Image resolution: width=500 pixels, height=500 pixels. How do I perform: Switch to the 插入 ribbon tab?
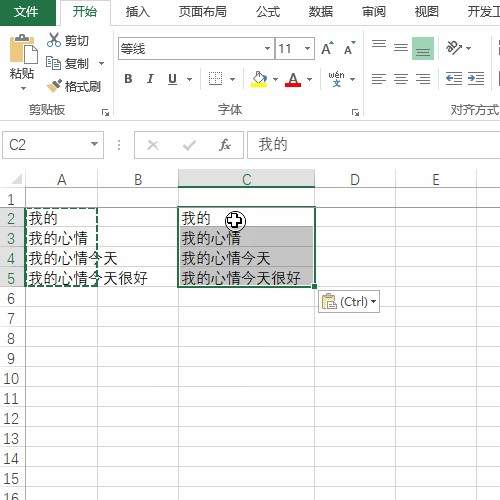(138, 12)
